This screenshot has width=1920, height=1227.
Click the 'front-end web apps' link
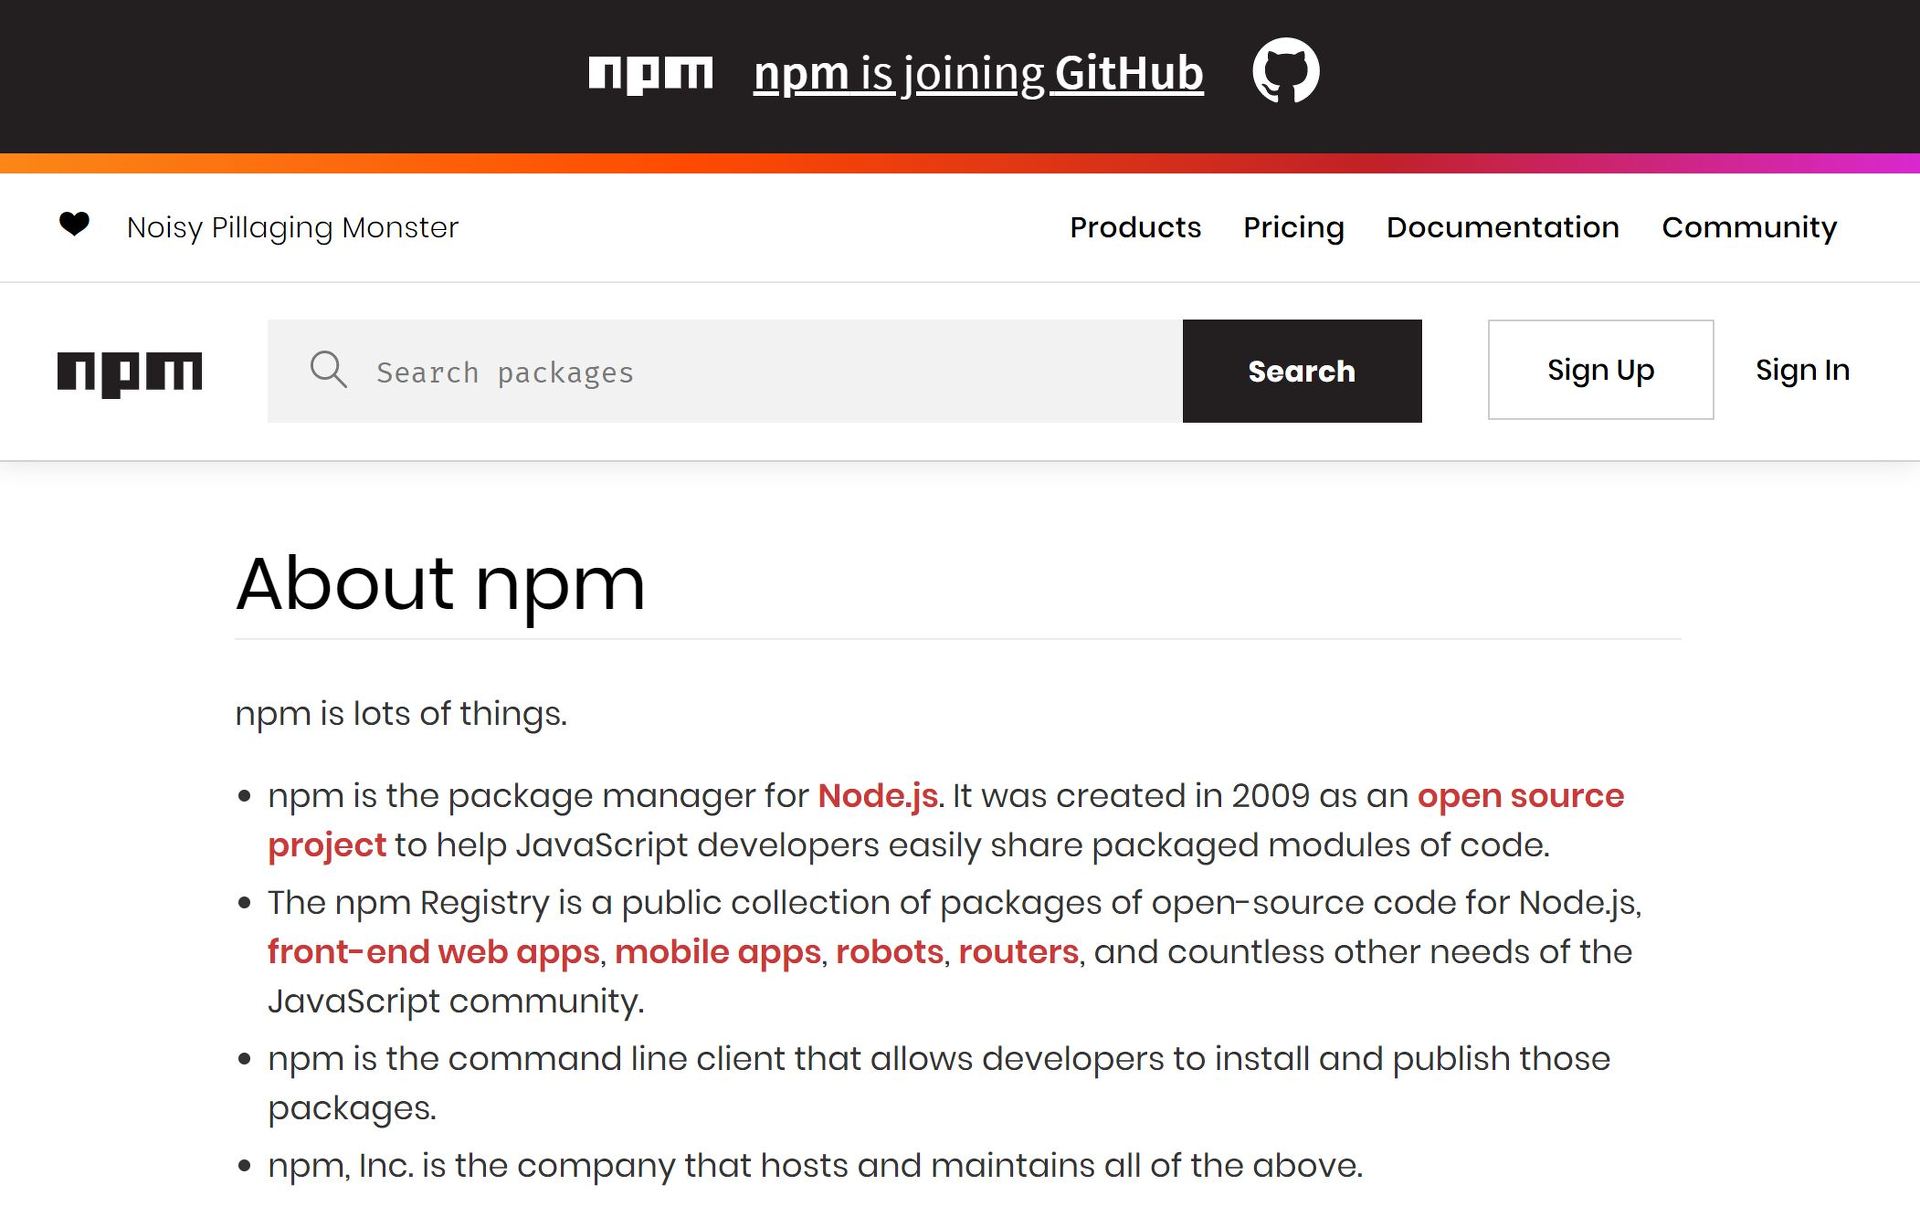click(x=433, y=952)
